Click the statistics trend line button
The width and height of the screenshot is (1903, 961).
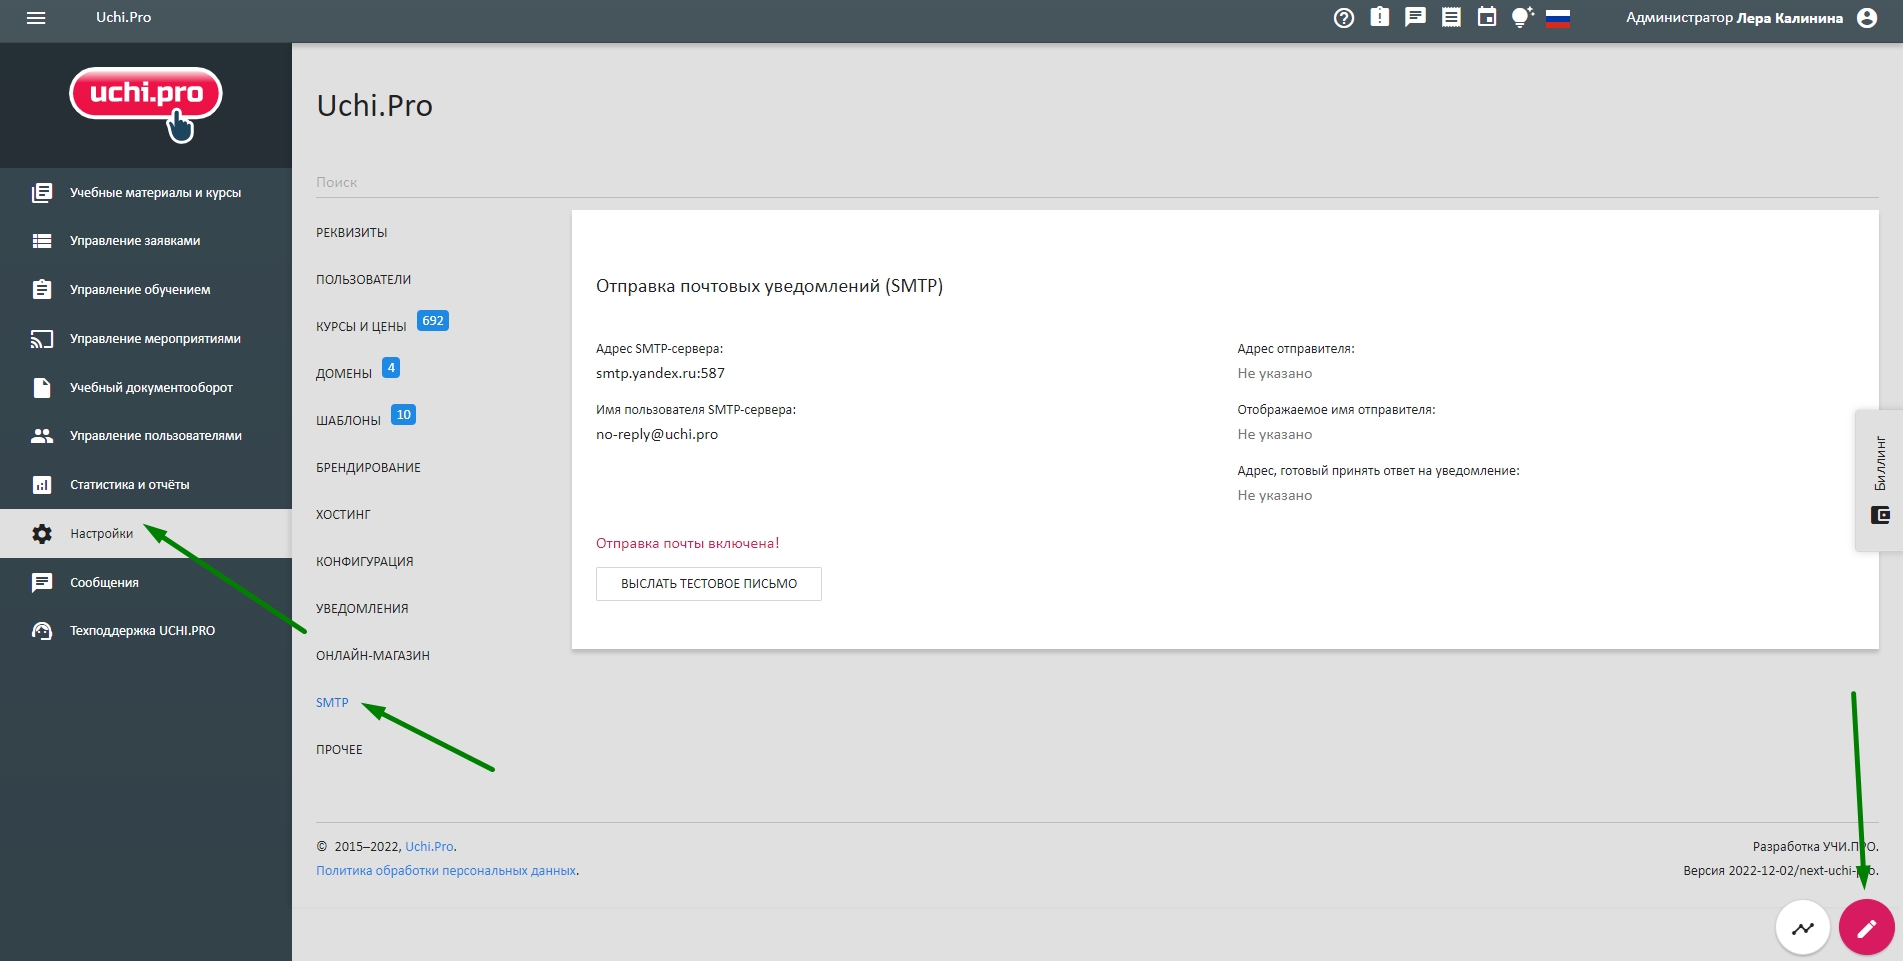(x=1803, y=927)
